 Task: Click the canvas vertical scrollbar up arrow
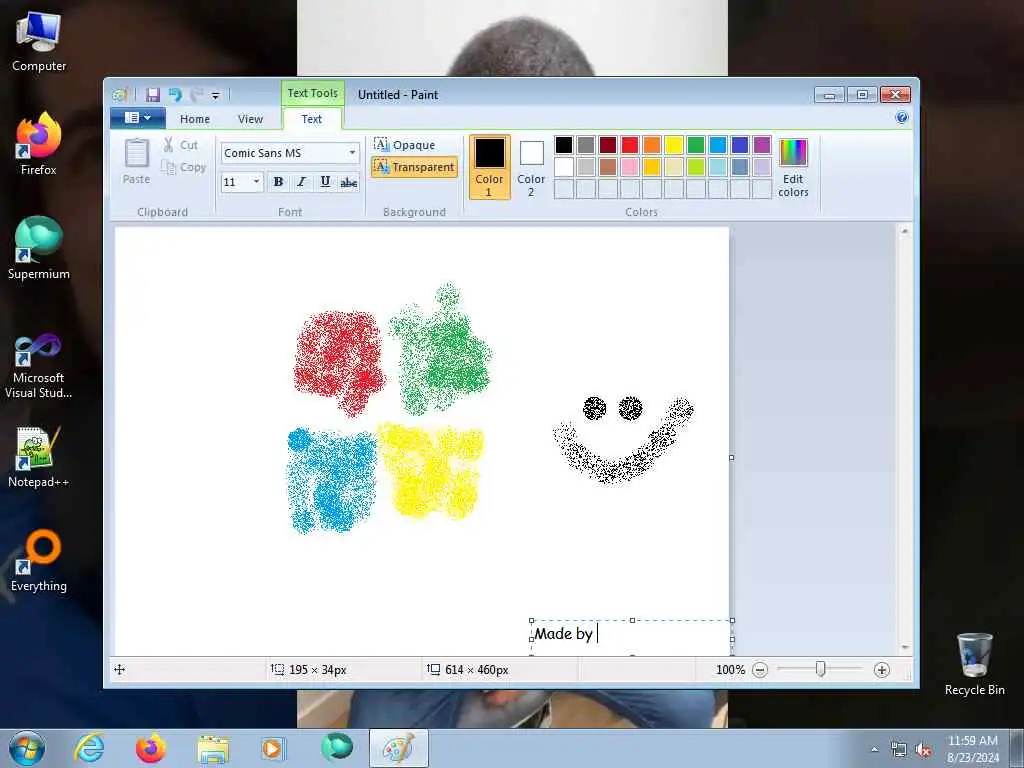pos(904,231)
